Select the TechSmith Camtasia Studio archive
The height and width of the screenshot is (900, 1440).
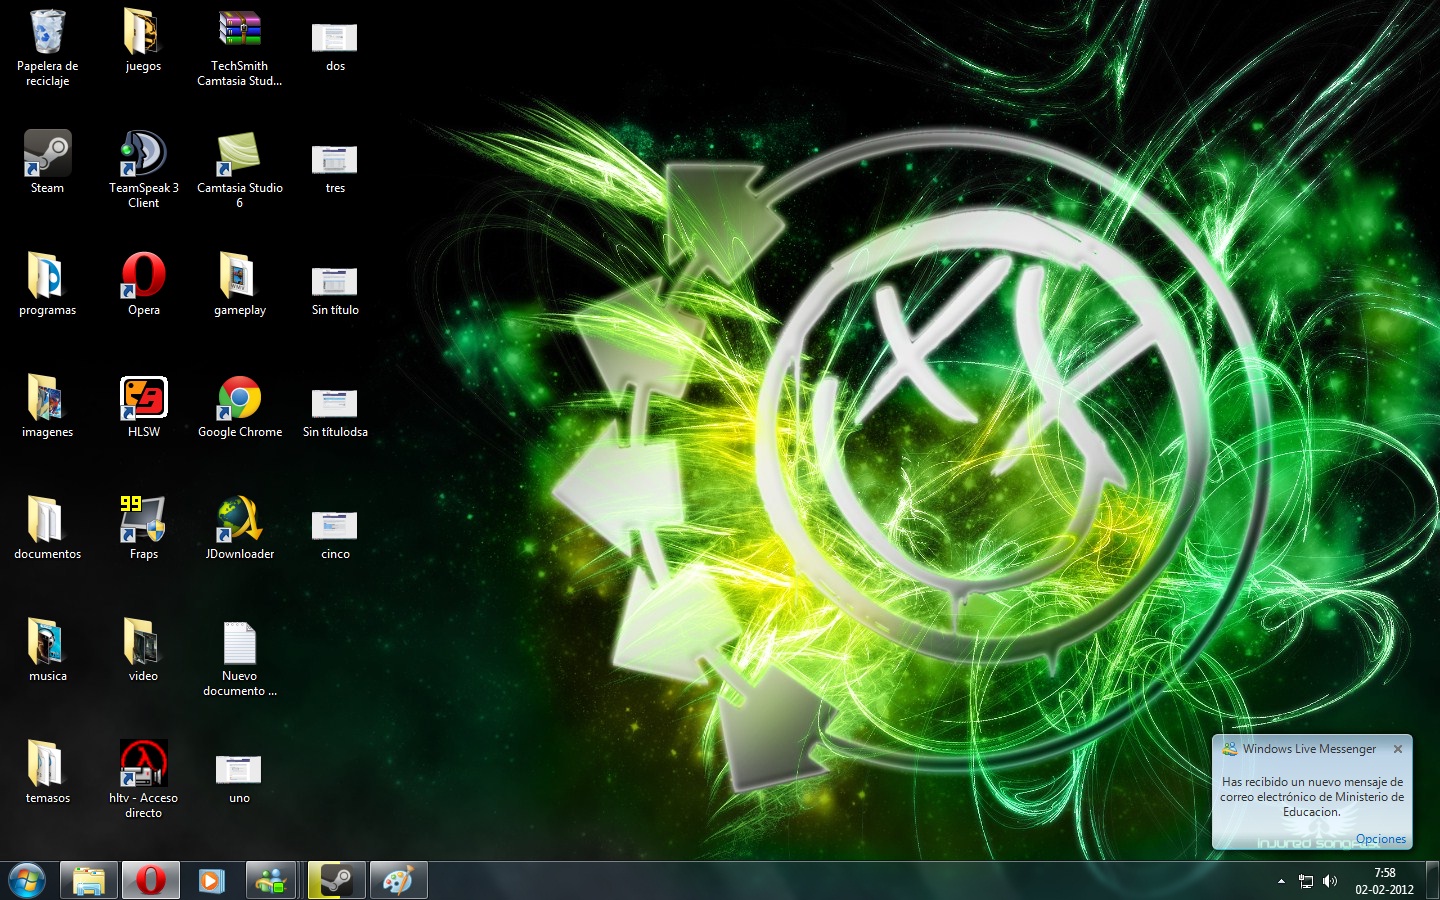pos(240,47)
